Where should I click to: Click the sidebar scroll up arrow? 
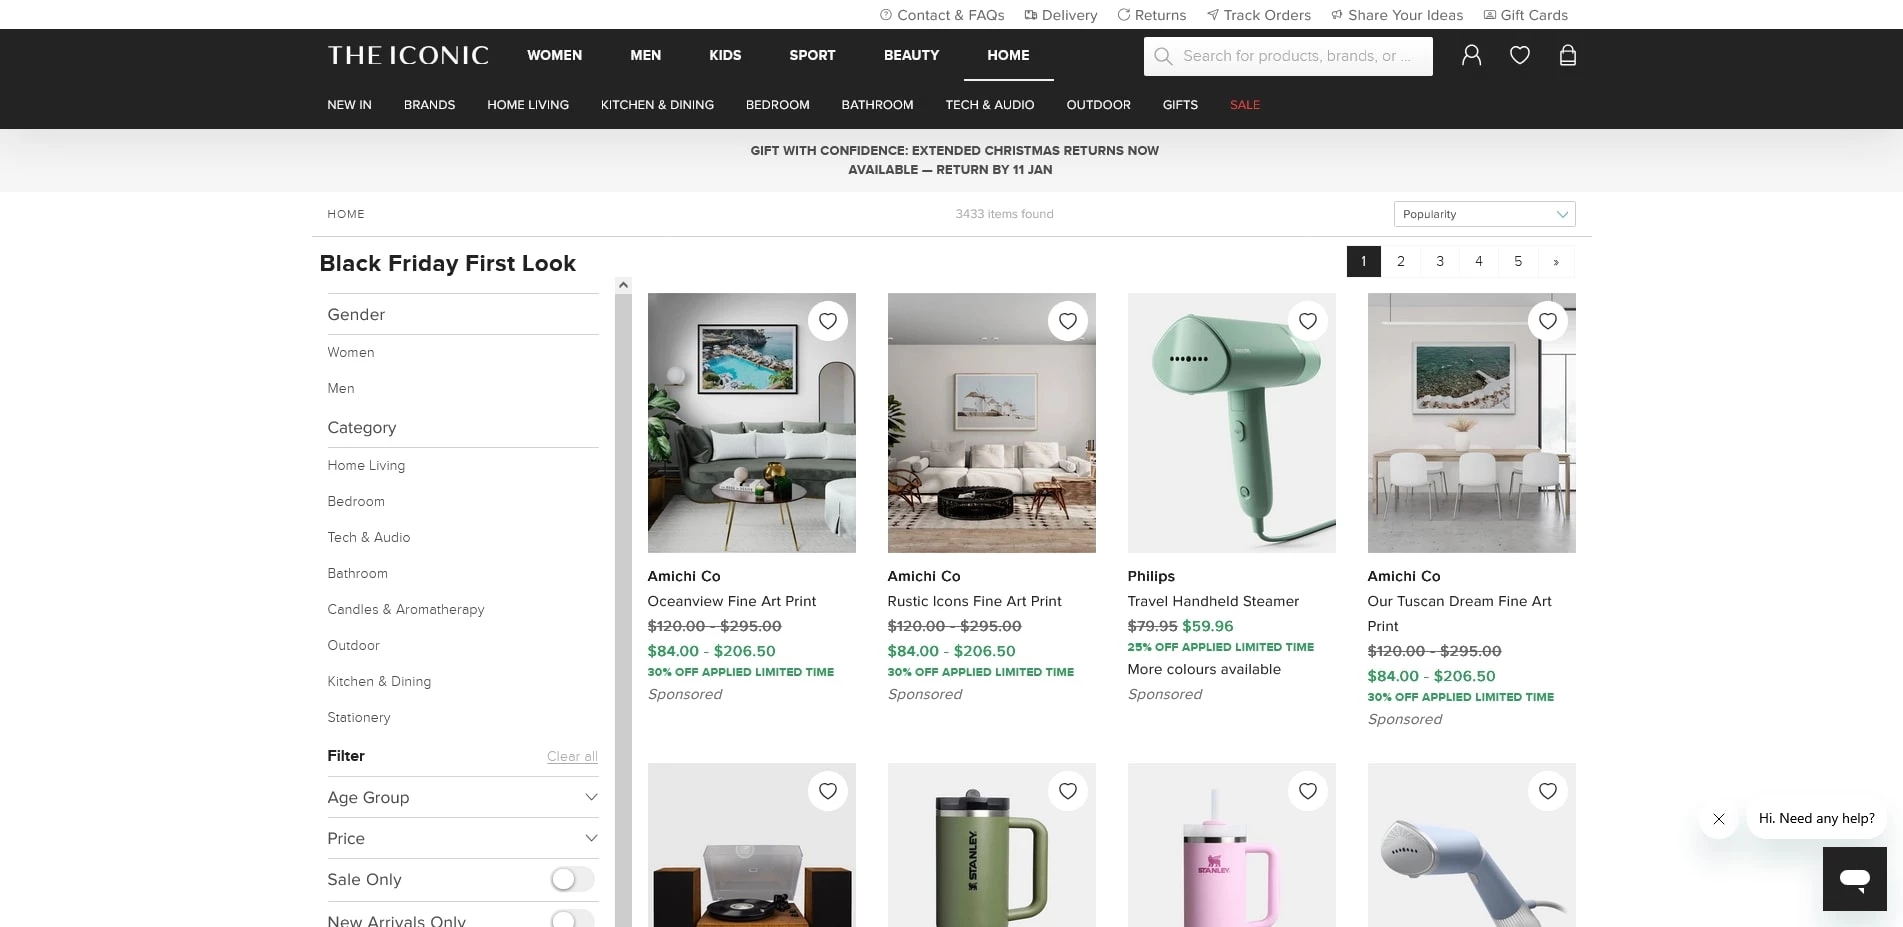(x=623, y=285)
